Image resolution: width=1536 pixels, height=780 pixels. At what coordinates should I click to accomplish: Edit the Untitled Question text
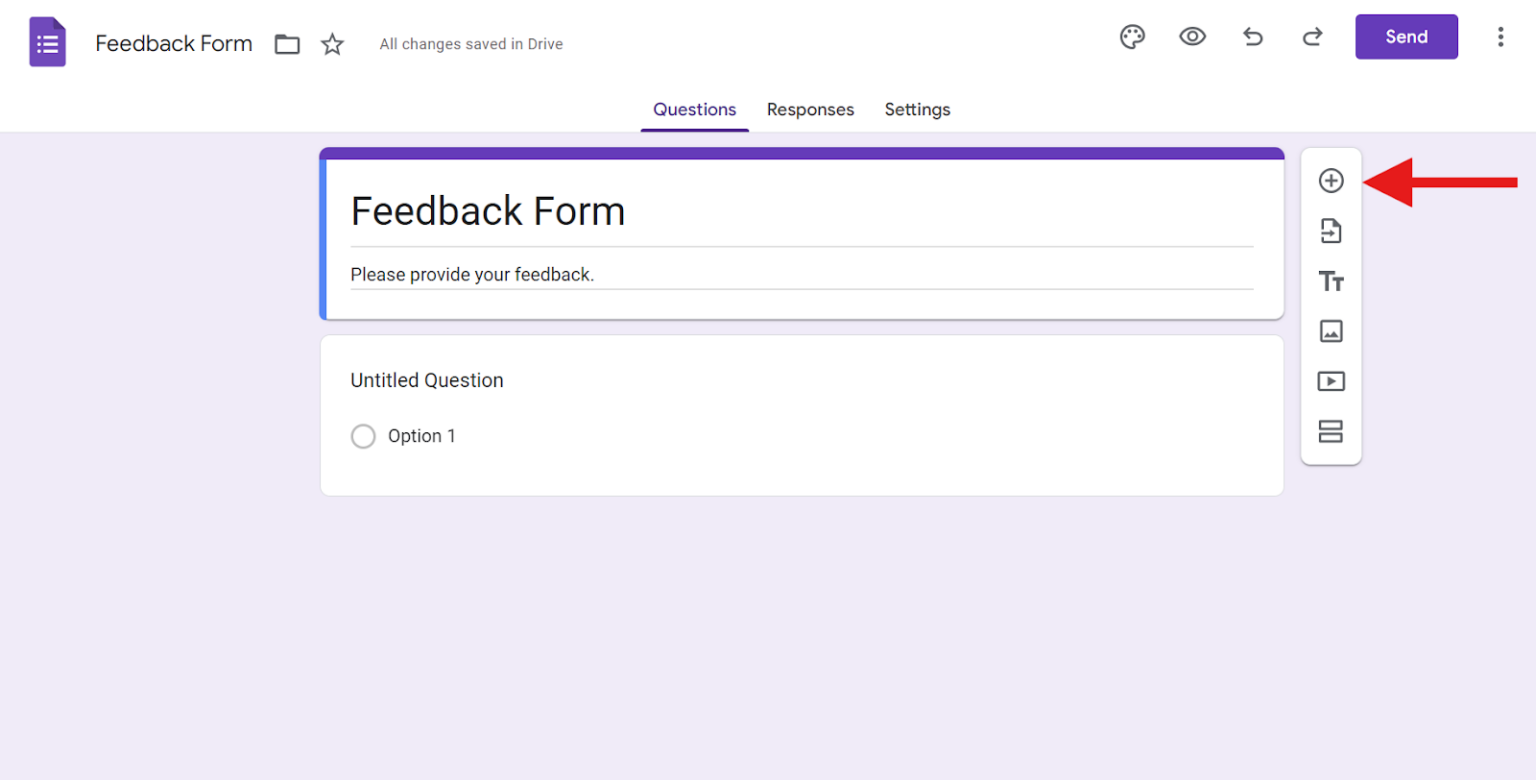(x=427, y=380)
